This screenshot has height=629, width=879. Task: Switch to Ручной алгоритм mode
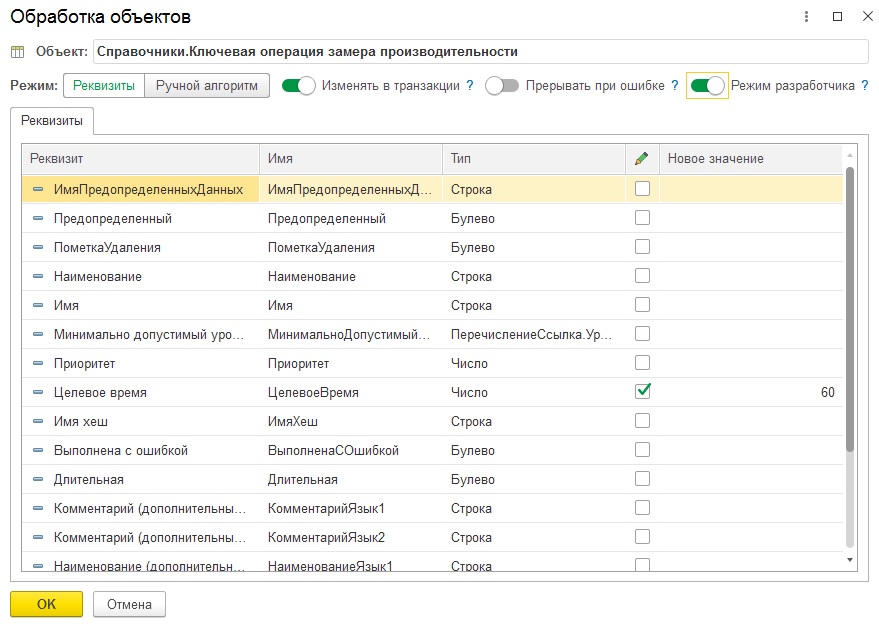coord(207,86)
